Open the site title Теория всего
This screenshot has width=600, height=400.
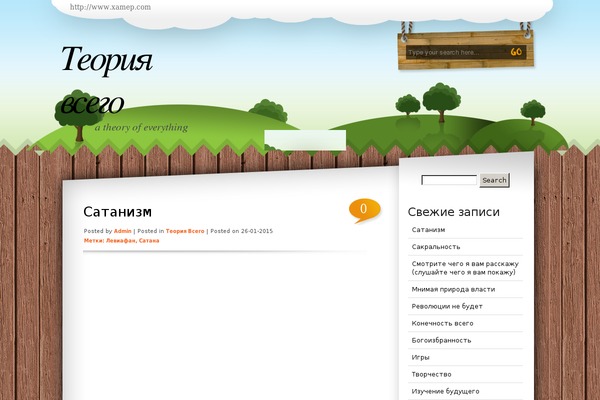(x=106, y=80)
